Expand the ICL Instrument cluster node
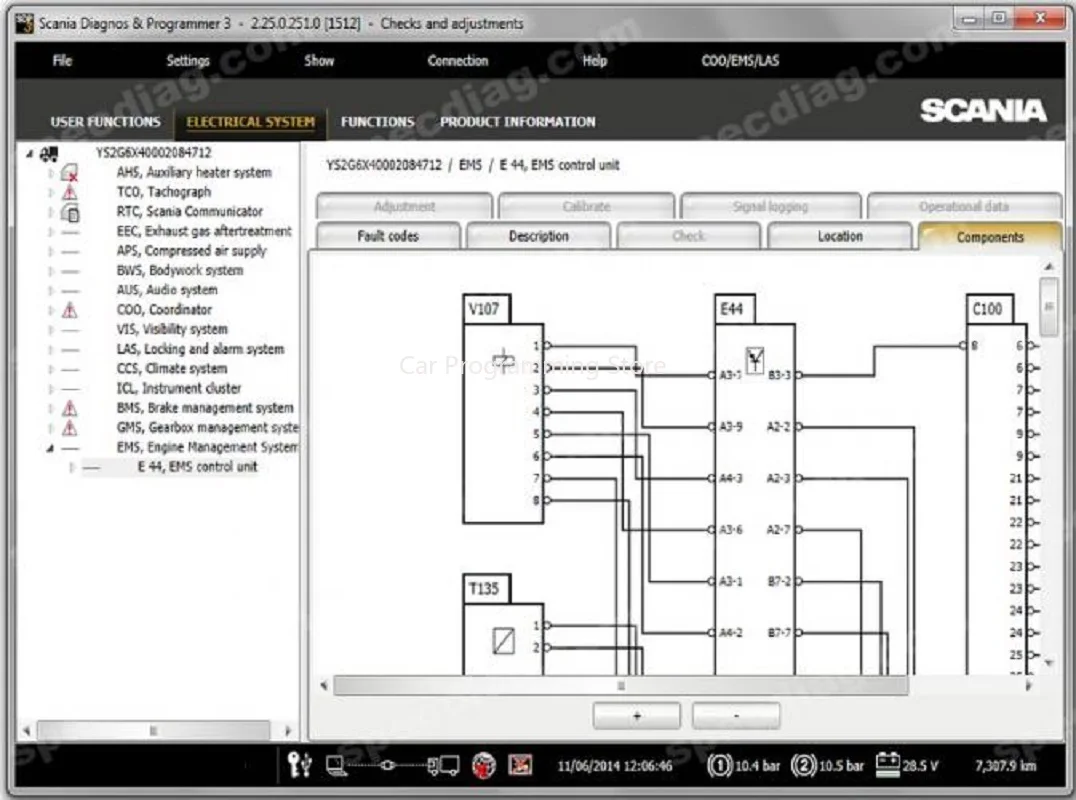 click(51, 389)
